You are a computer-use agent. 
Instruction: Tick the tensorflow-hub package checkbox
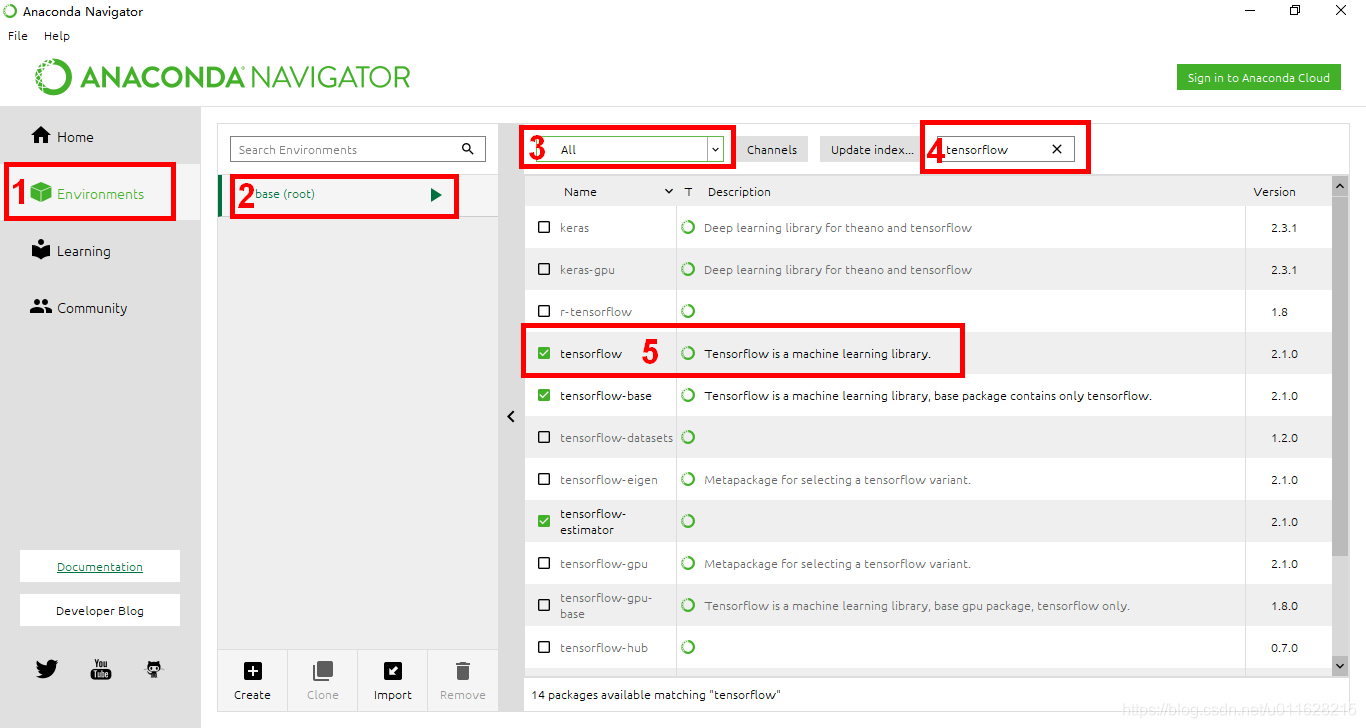point(544,647)
